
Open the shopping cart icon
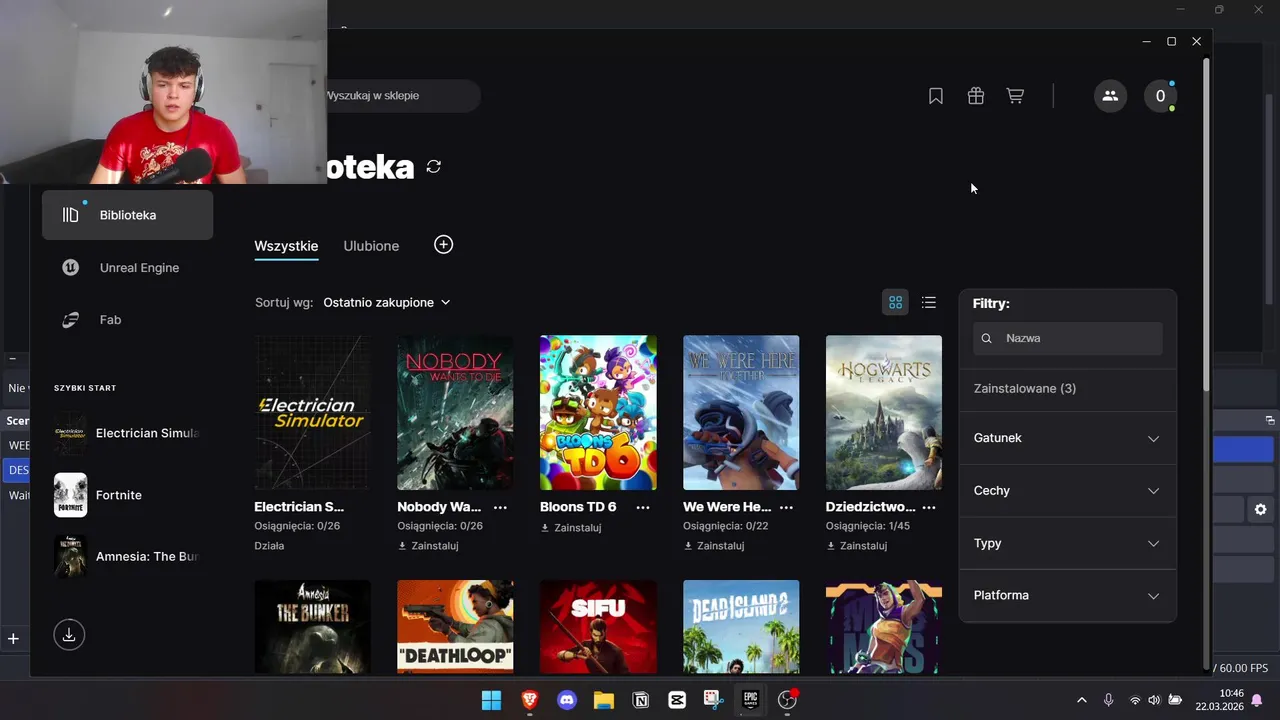1015,96
